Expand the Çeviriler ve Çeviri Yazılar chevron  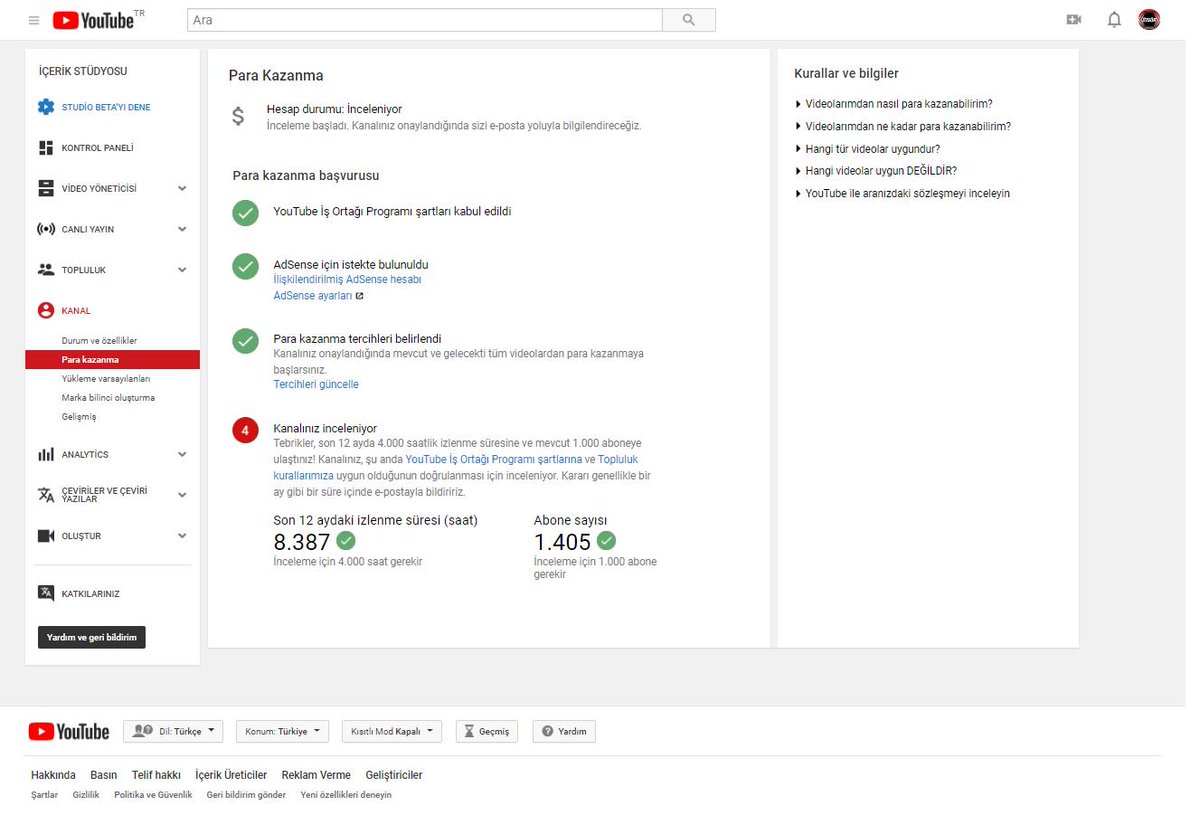coord(182,495)
